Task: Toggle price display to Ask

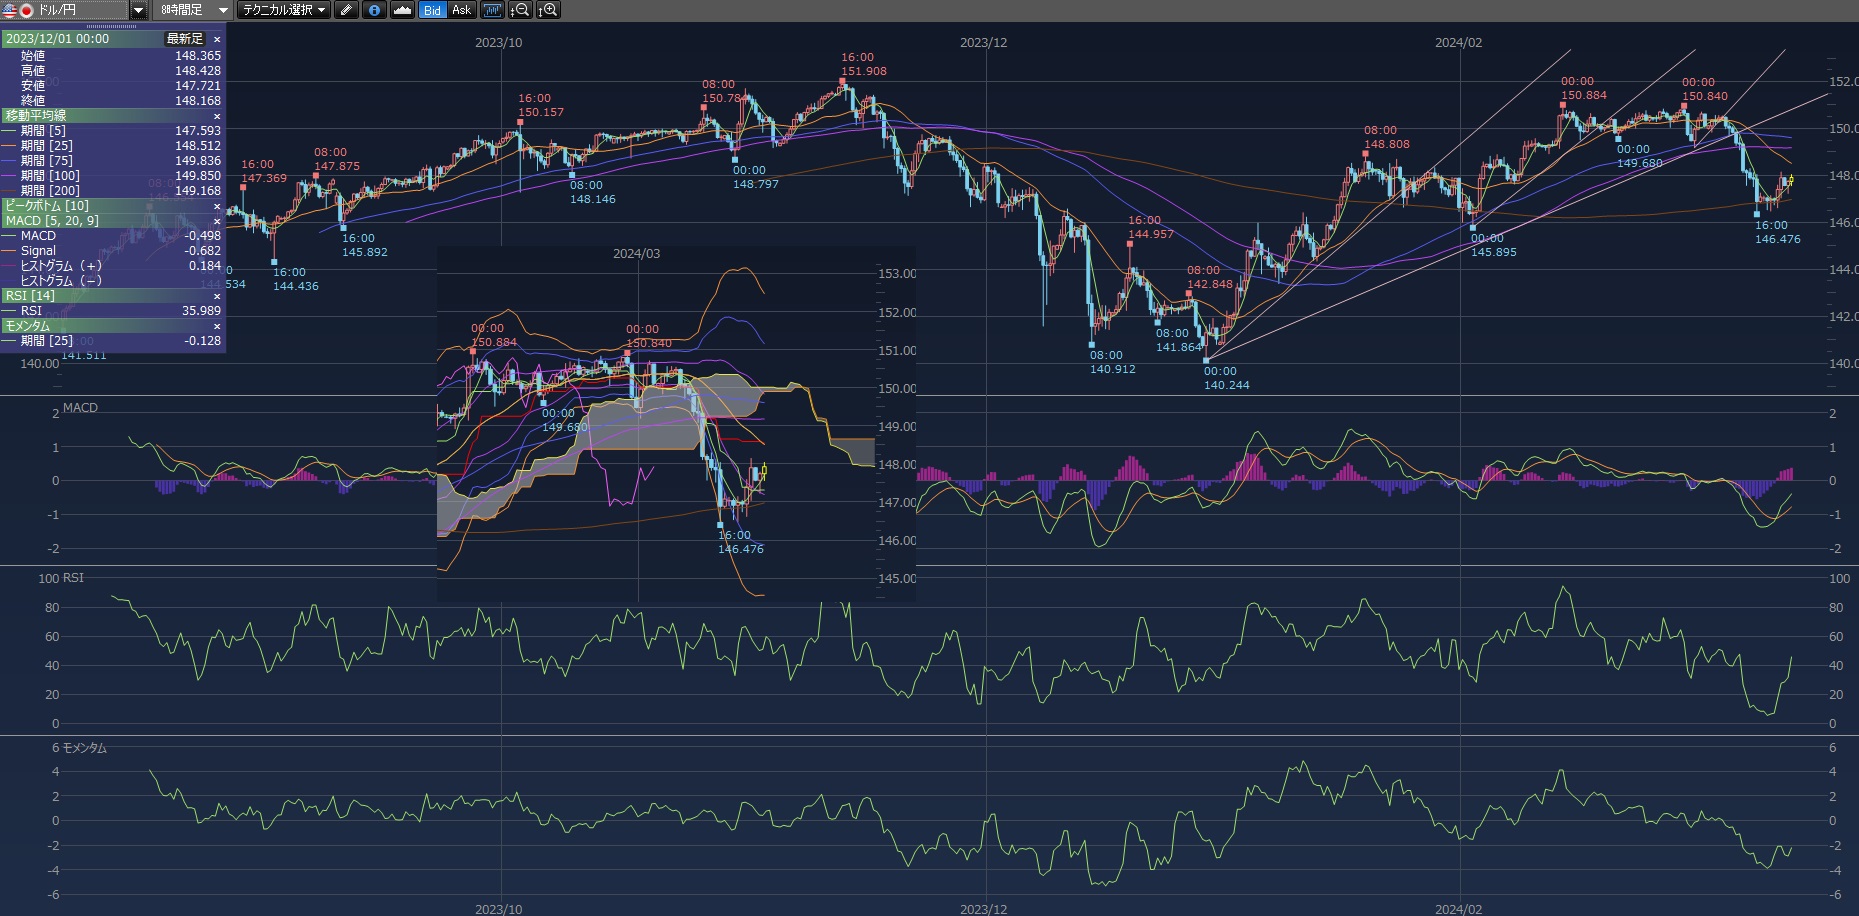Action: [461, 10]
